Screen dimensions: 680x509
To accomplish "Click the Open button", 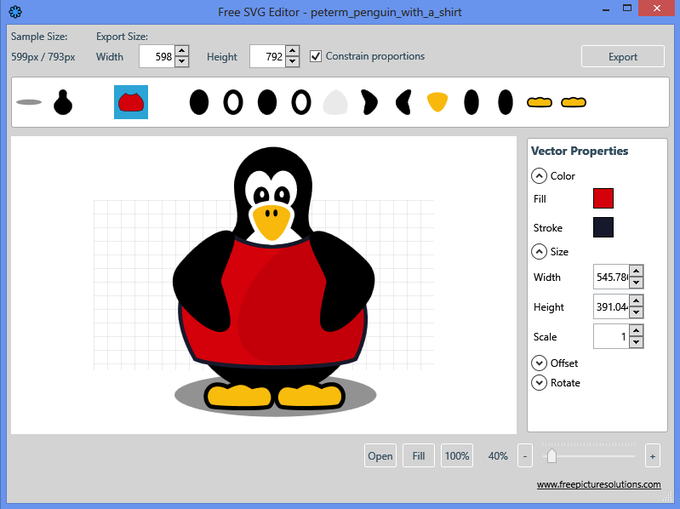I will pos(380,456).
